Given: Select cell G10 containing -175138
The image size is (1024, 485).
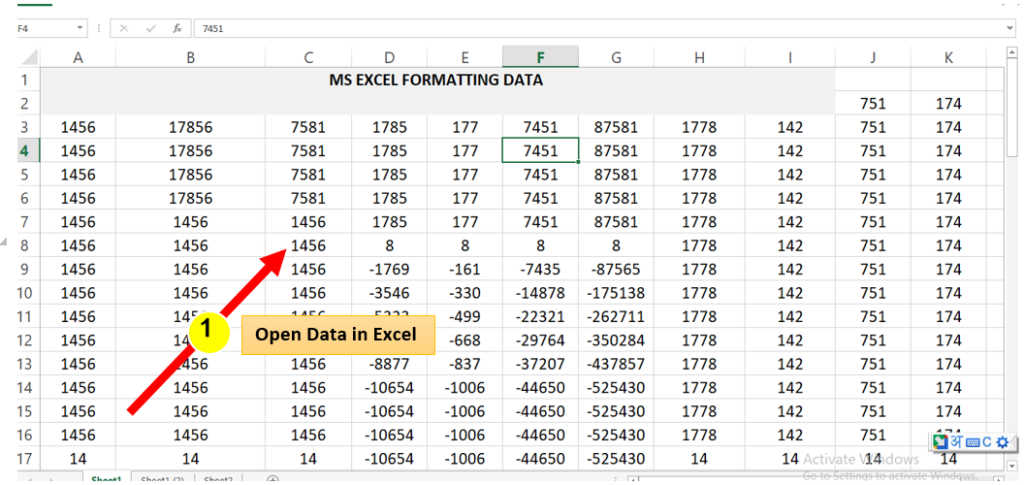Looking at the screenshot, I should 616,292.
